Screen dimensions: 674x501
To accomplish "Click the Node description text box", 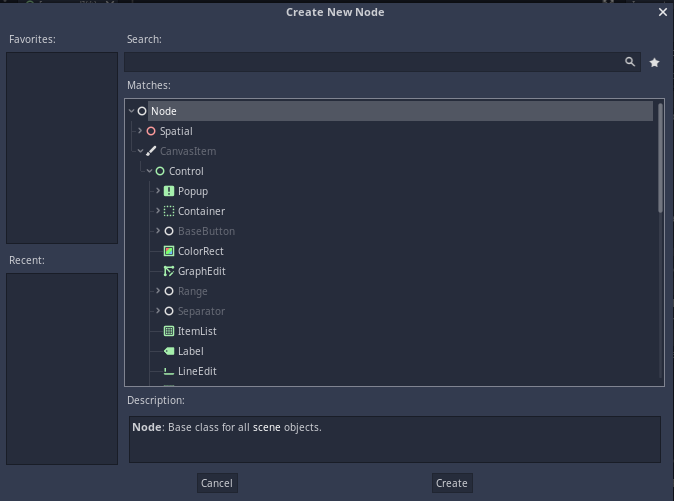I will point(395,439).
